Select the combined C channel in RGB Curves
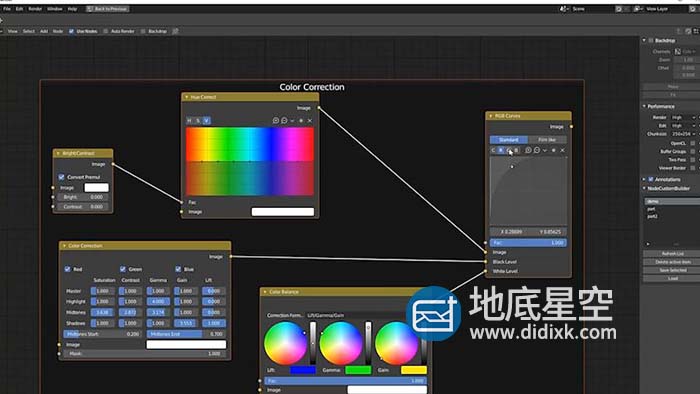 click(x=493, y=150)
